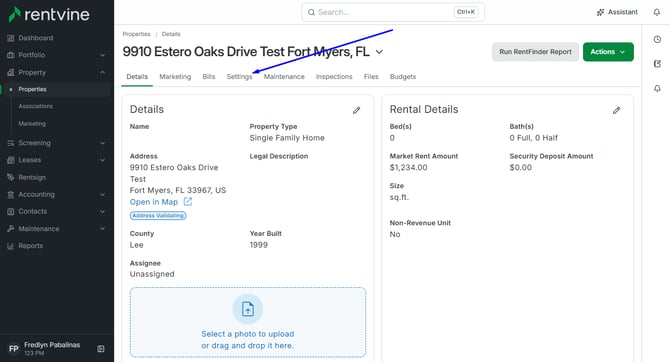Click the Fredlyn Pabalinas user name
The width and height of the screenshot is (670, 362).
coord(52,345)
